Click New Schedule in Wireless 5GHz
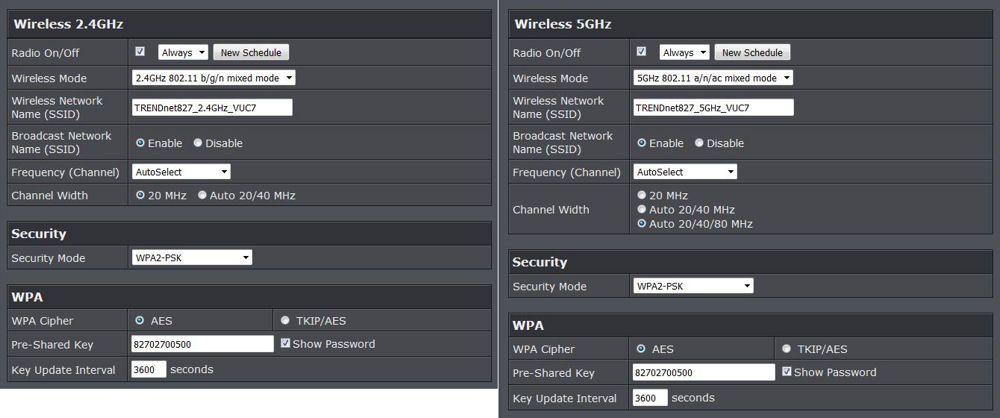Image resolution: width=1000 pixels, height=418 pixels. click(753, 52)
